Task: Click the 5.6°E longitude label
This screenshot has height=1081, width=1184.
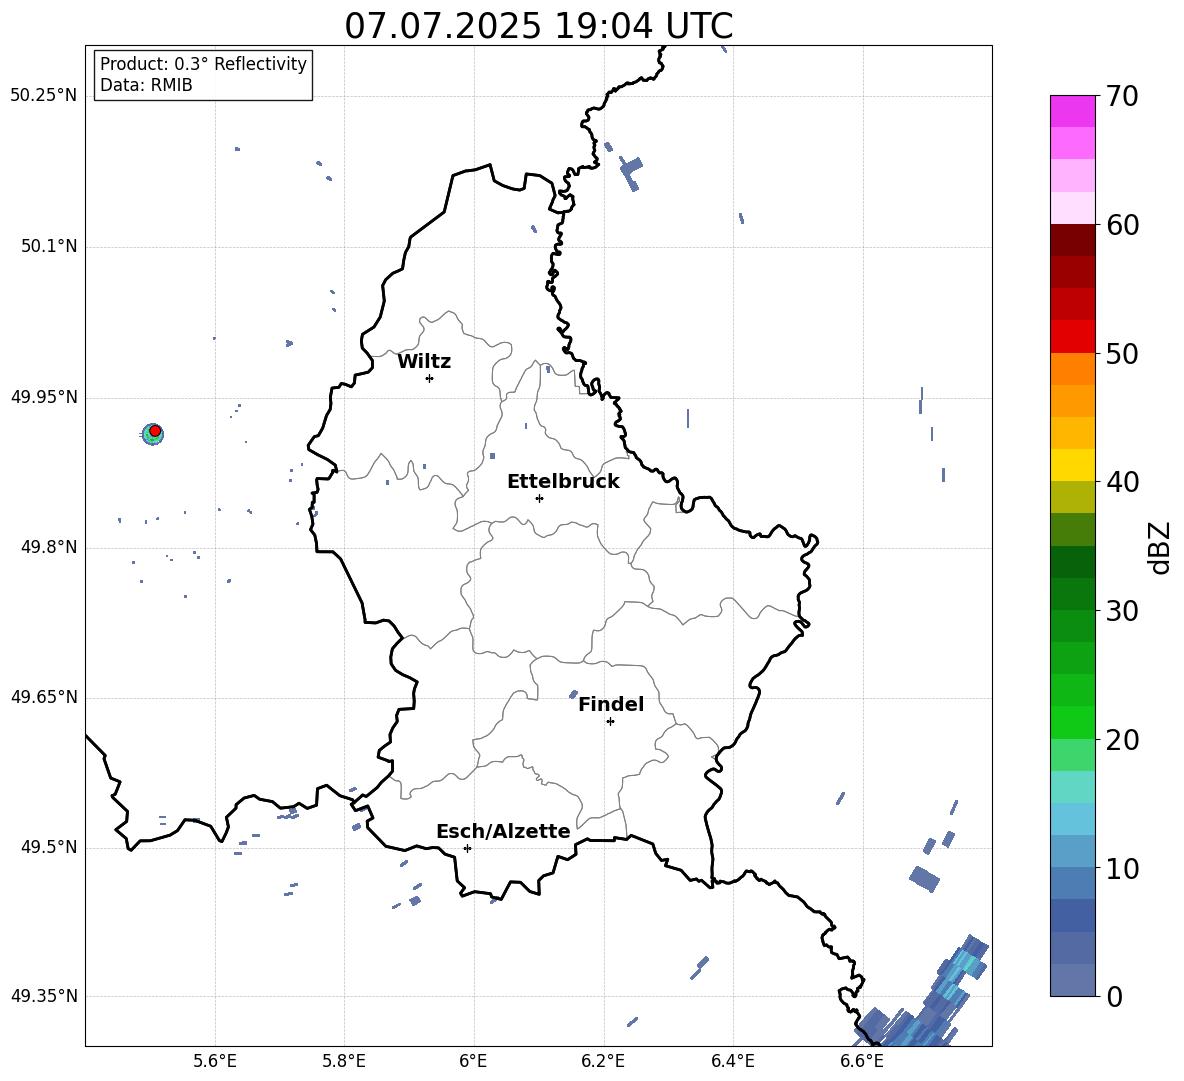Action: (x=214, y=1061)
